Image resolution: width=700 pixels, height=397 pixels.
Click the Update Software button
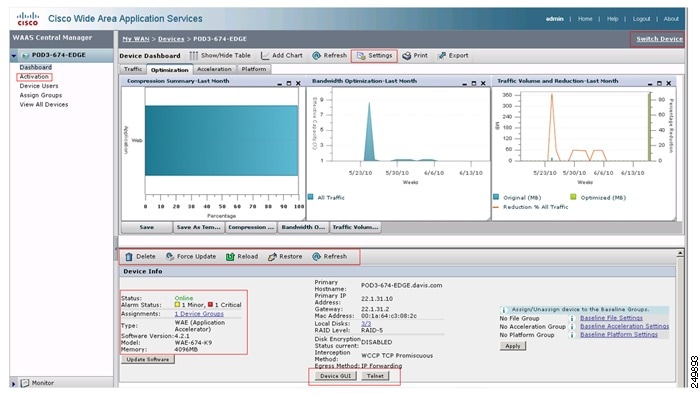(148, 359)
